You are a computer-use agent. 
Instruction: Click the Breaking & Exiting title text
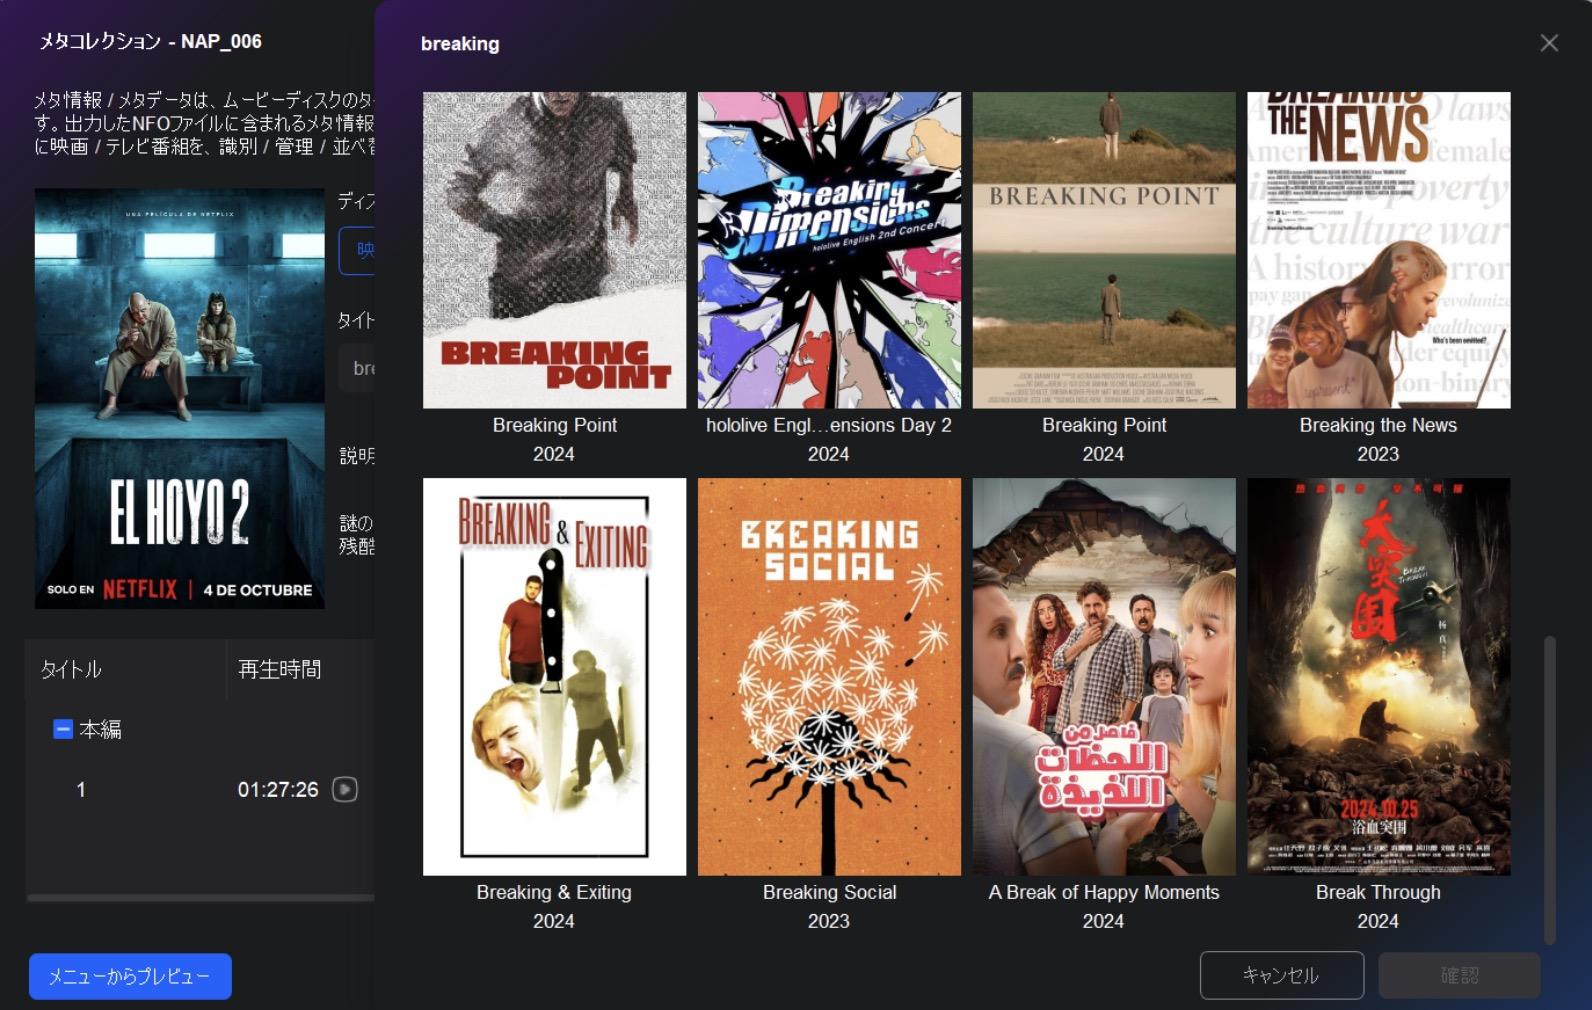point(554,892)
